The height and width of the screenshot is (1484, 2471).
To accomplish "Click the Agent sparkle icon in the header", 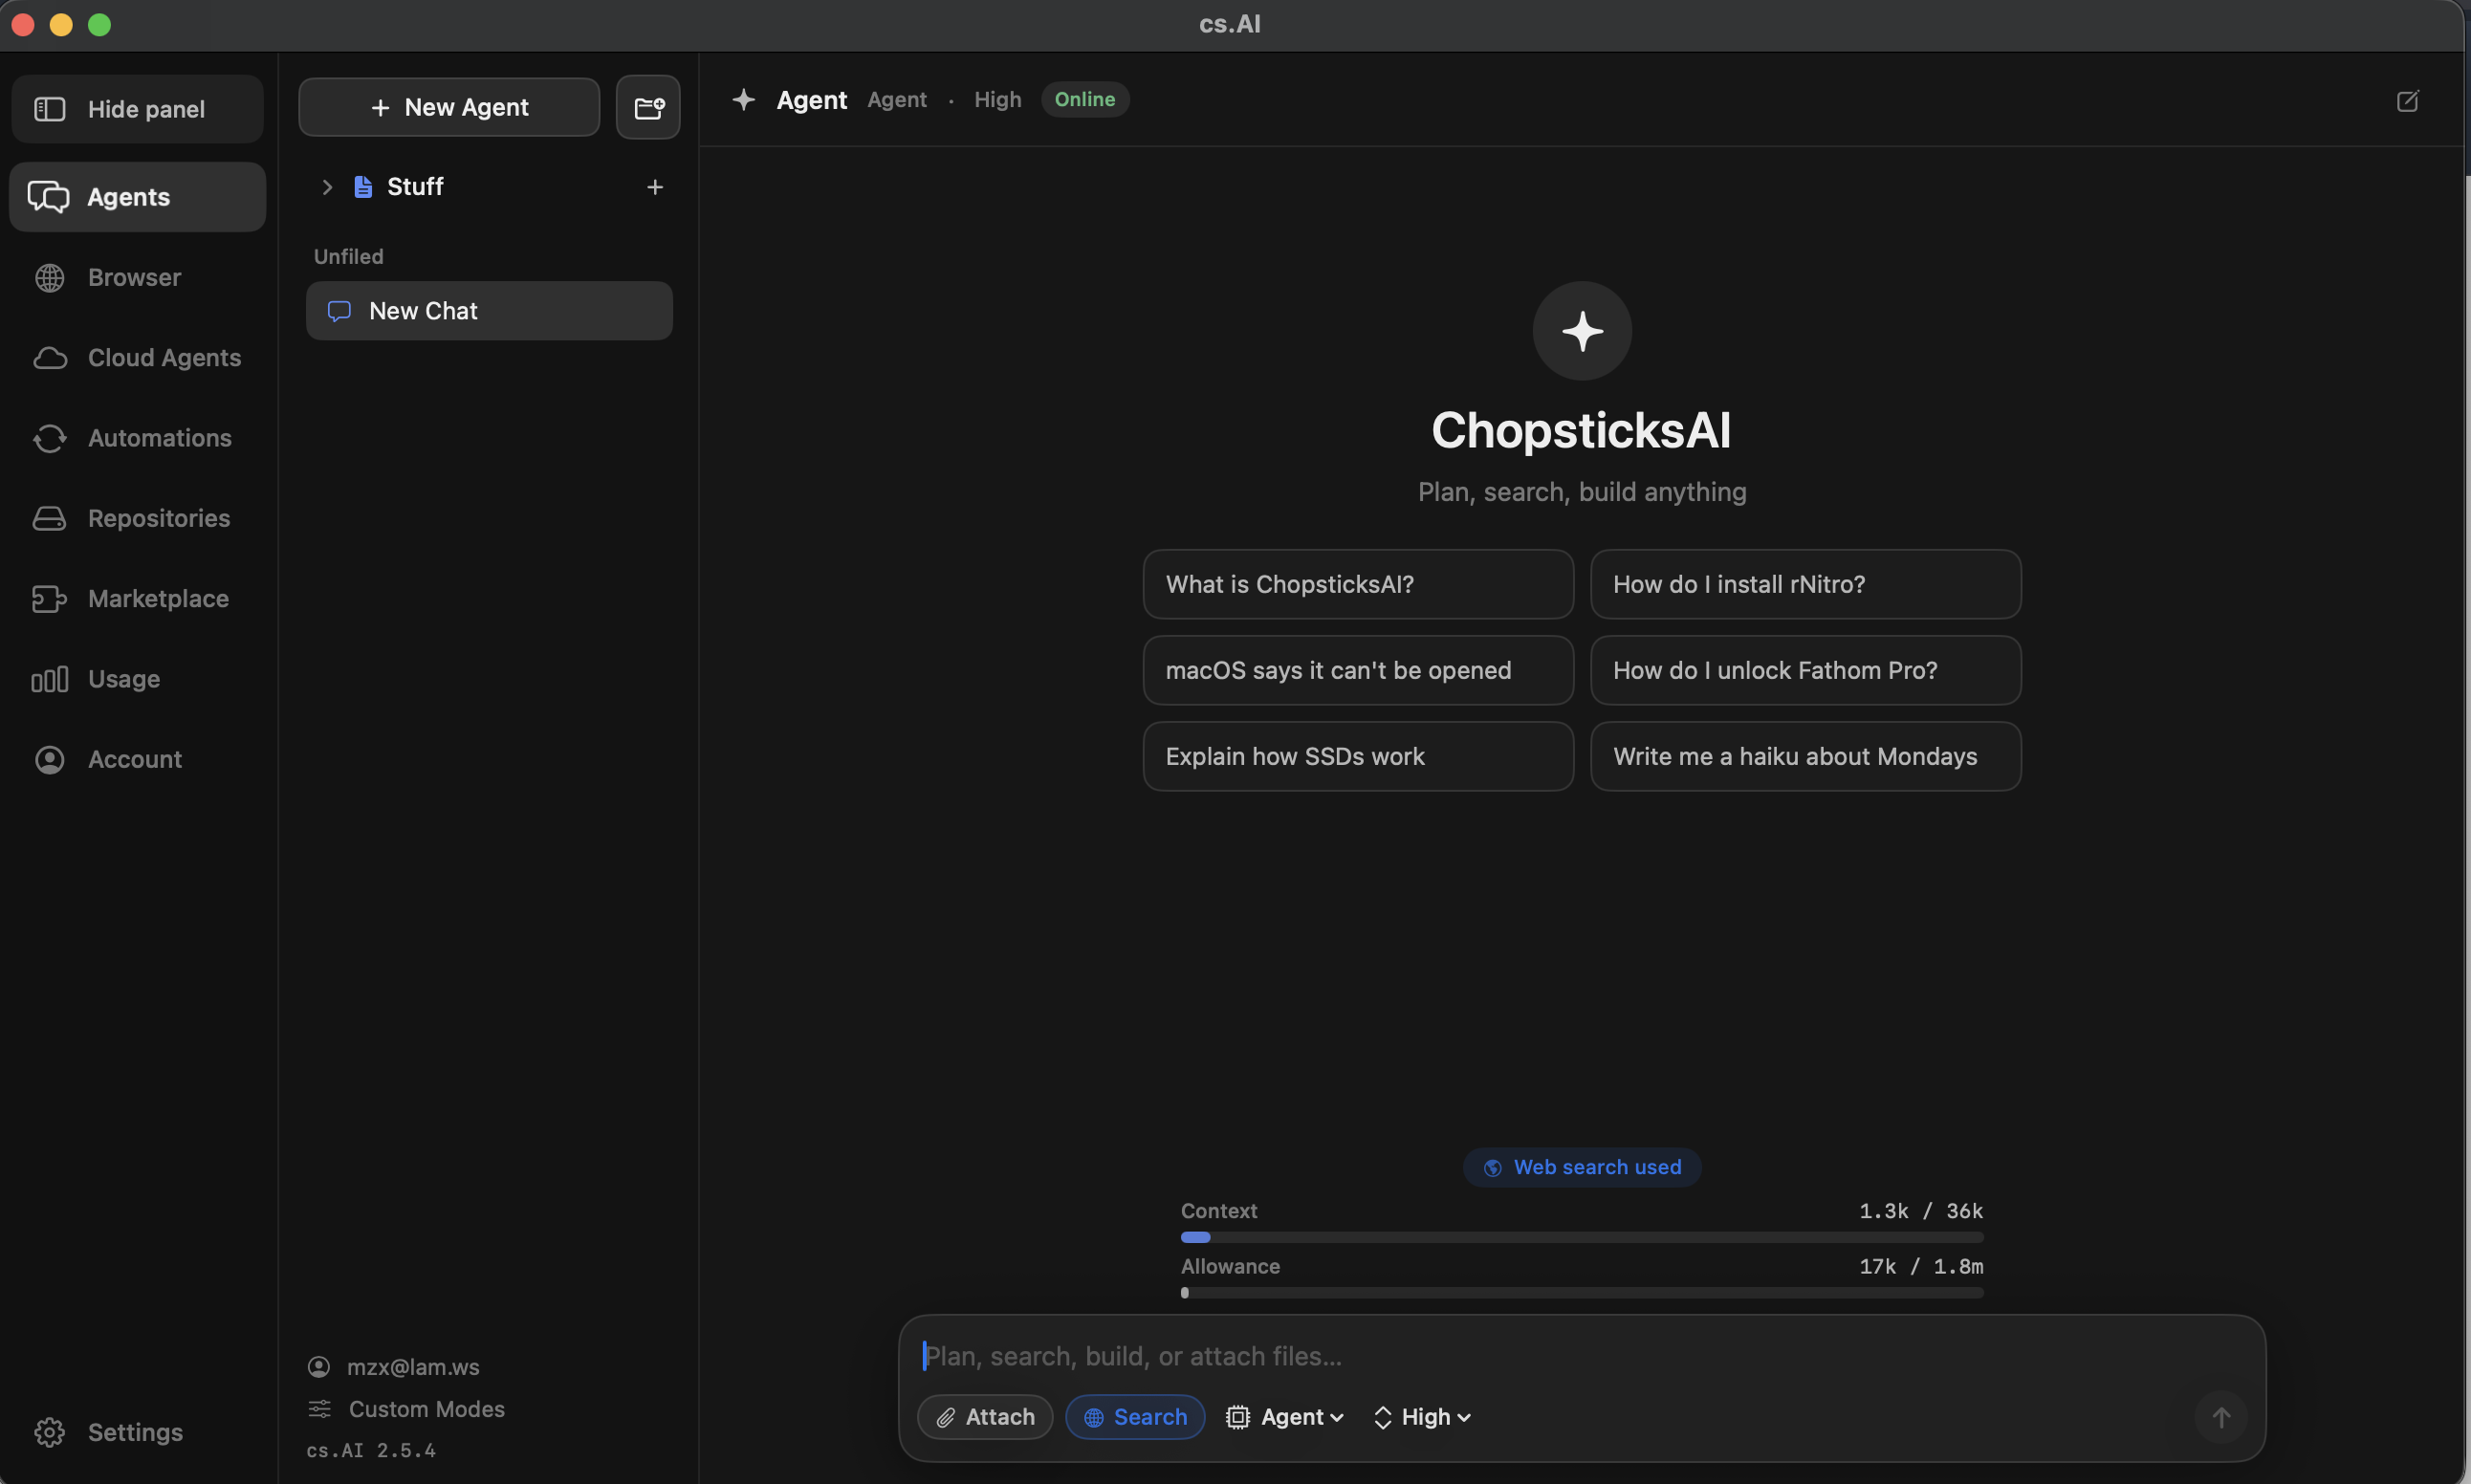I will point(743,100).
